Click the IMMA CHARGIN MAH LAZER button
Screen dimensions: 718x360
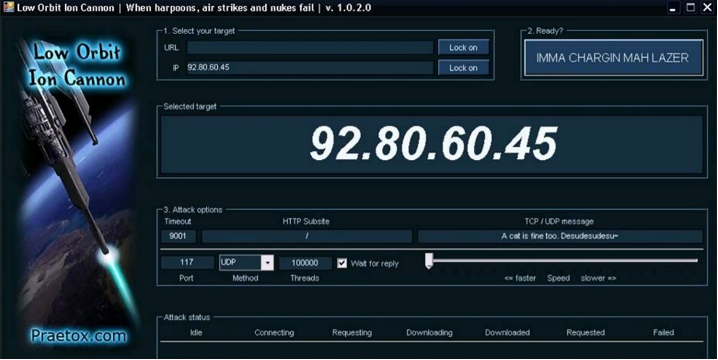pos(613,58)
